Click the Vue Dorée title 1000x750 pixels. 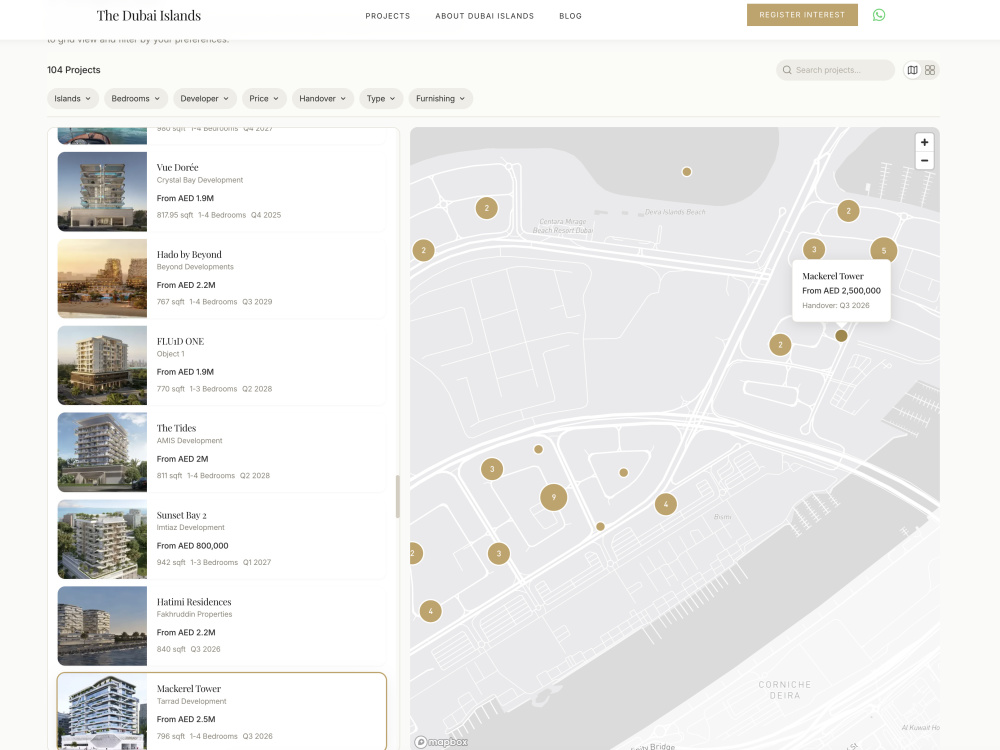177,167
